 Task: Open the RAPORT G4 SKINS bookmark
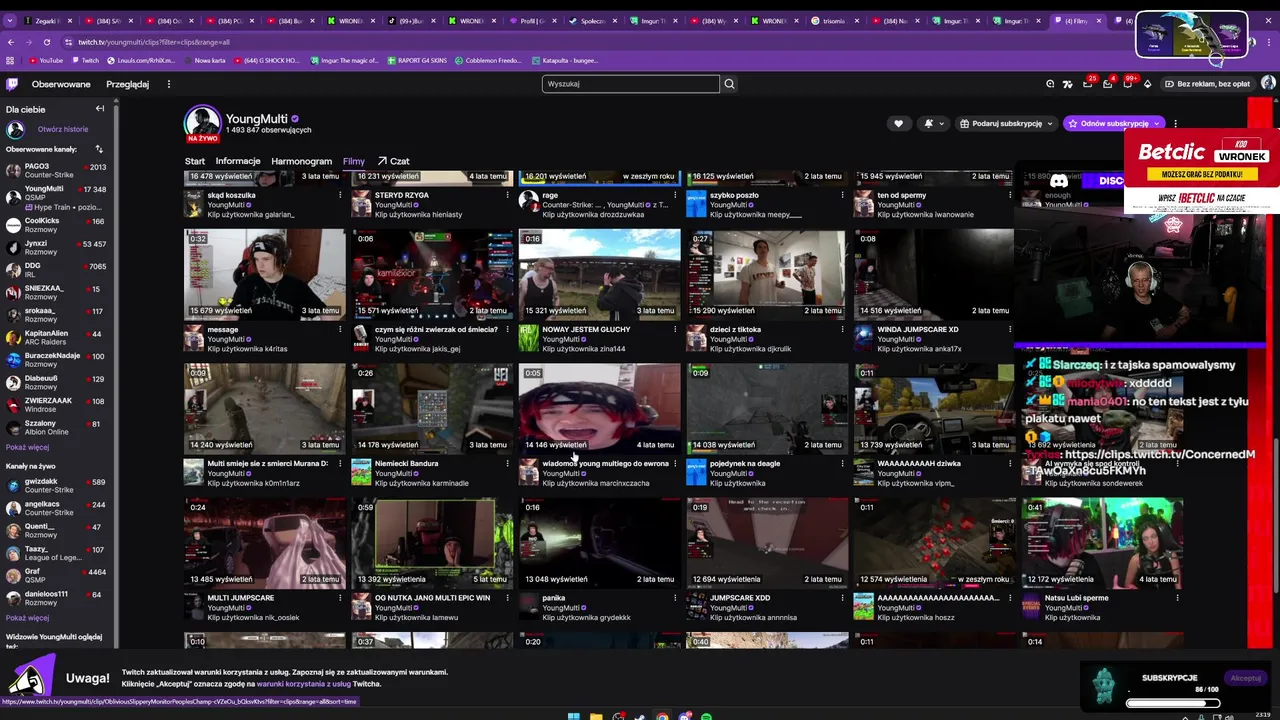(x=416, y=61)
